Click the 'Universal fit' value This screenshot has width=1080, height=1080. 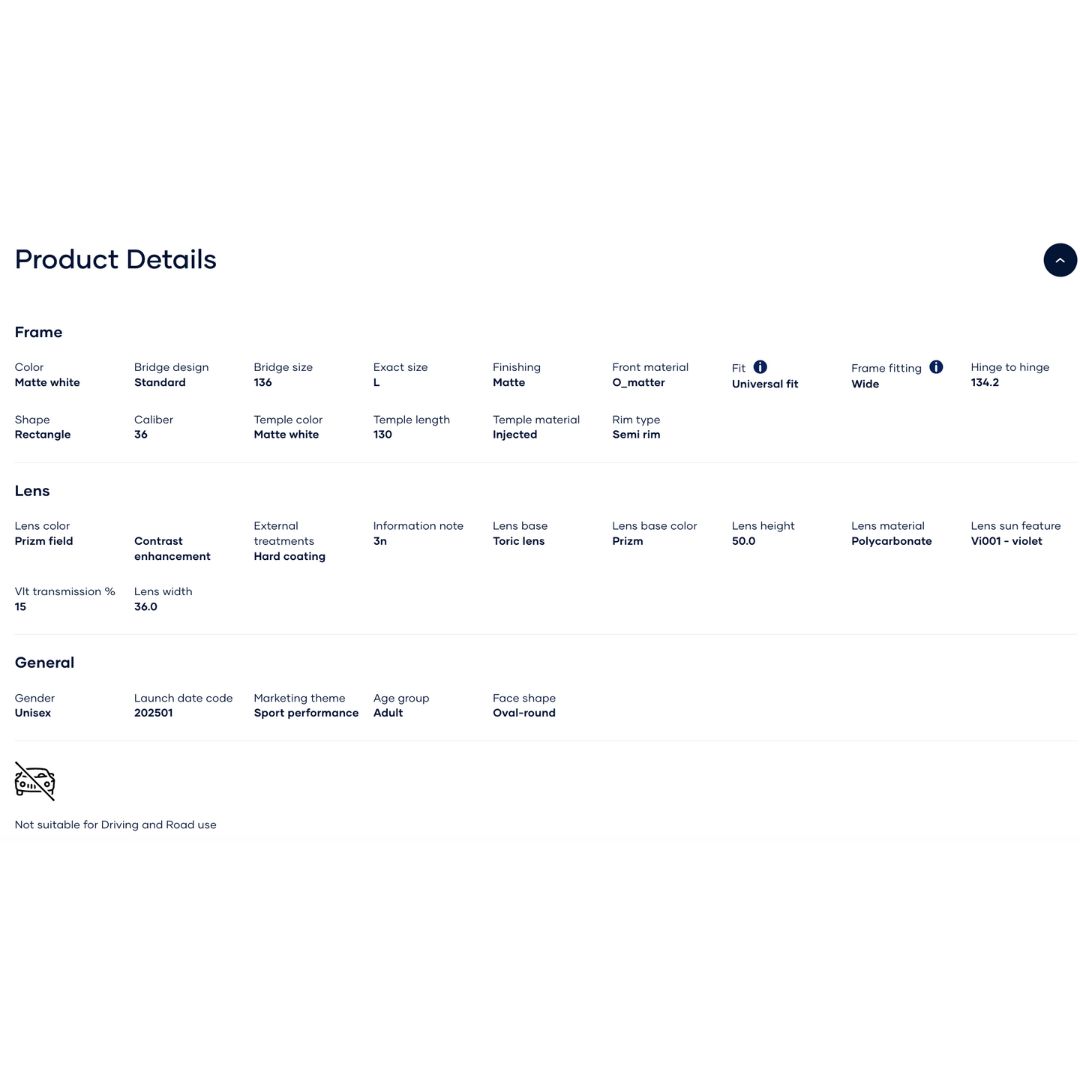click(x=765, y=384)
